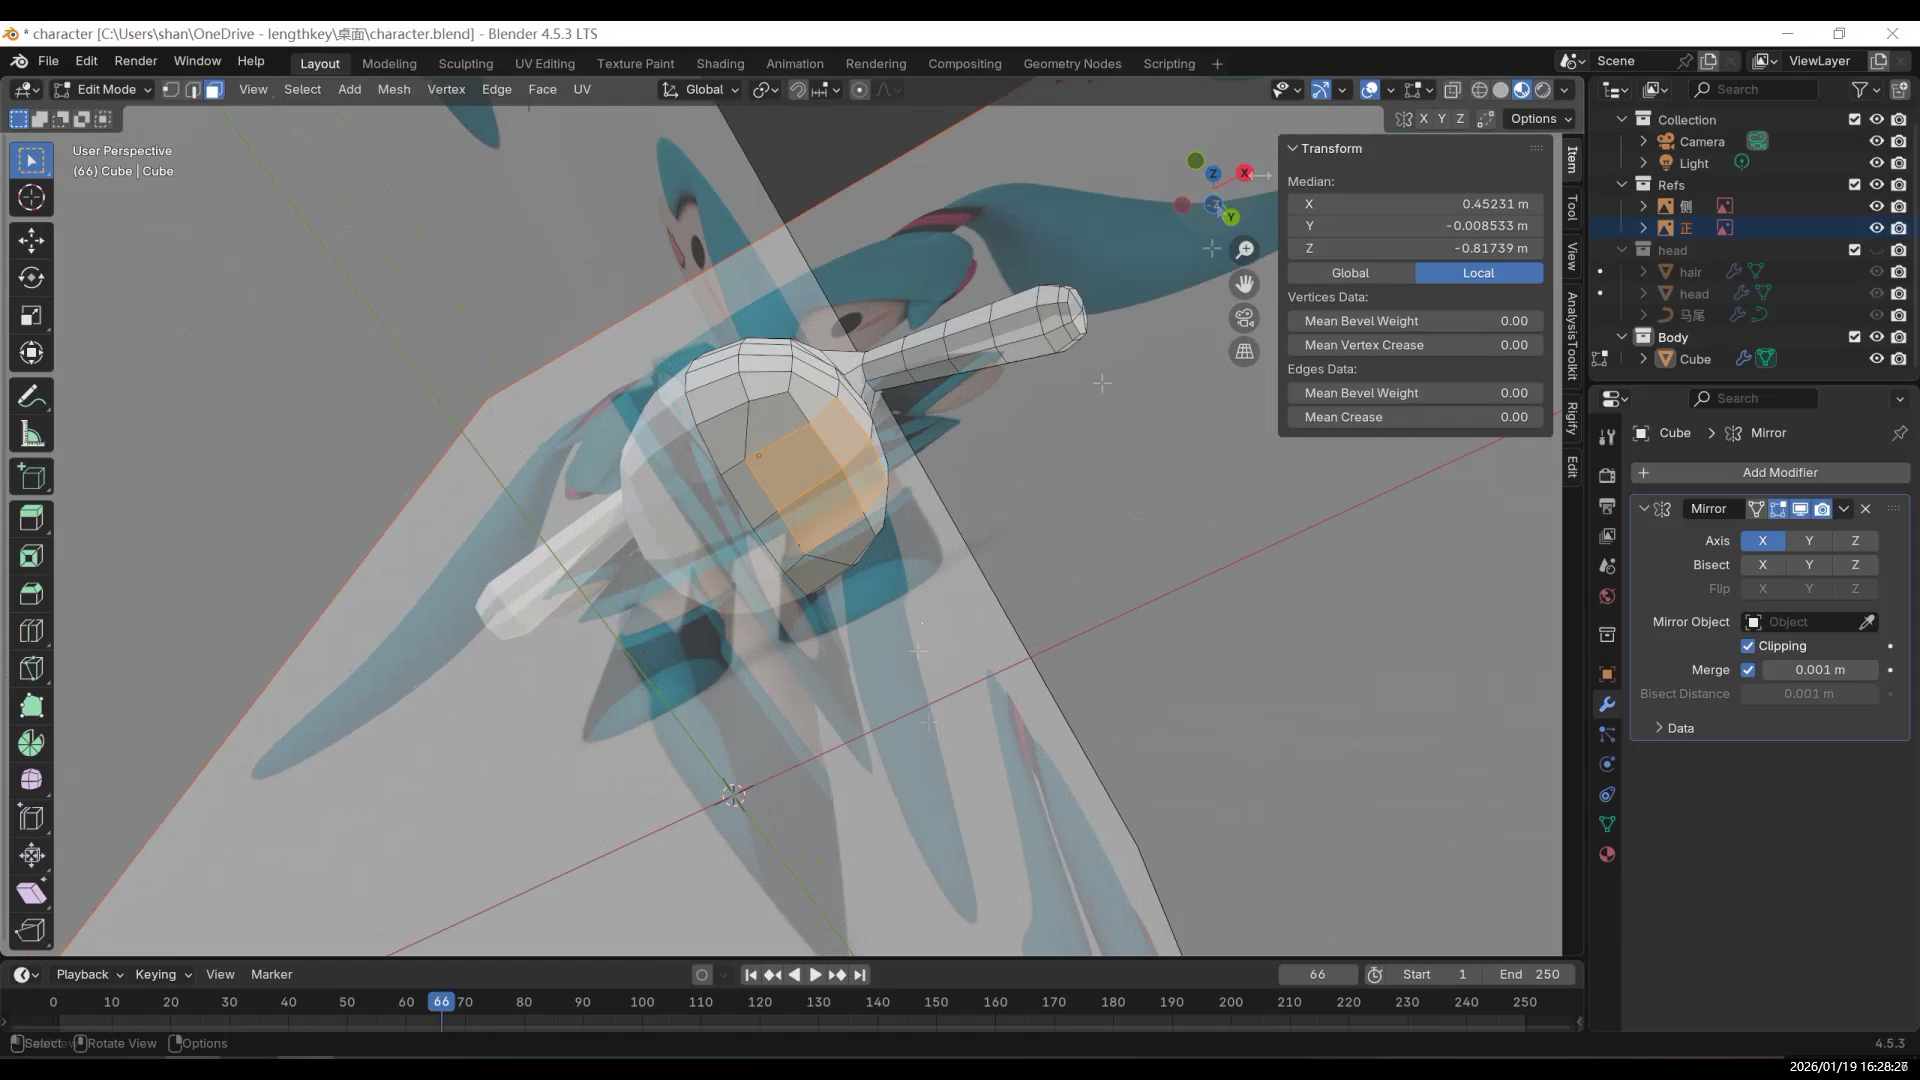Hide the Camera object in outliner
Viewport: 1920px width, 1080px height.
(1876, 142)
